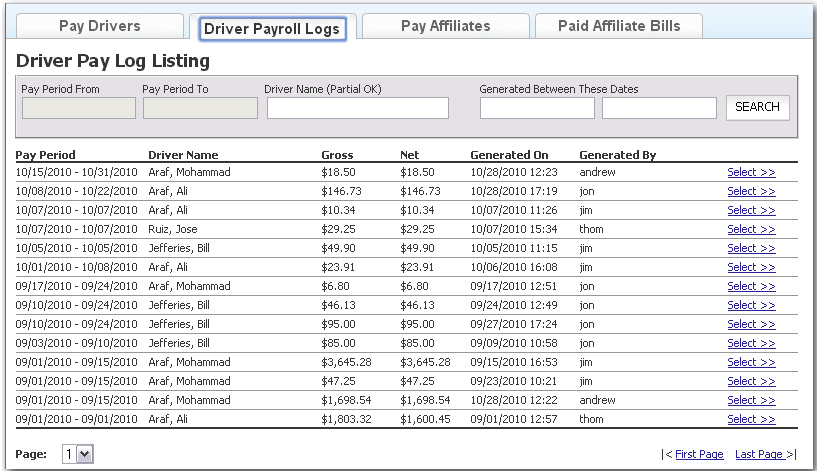
Task: Go to the First Page link
Action: [699, 454]
